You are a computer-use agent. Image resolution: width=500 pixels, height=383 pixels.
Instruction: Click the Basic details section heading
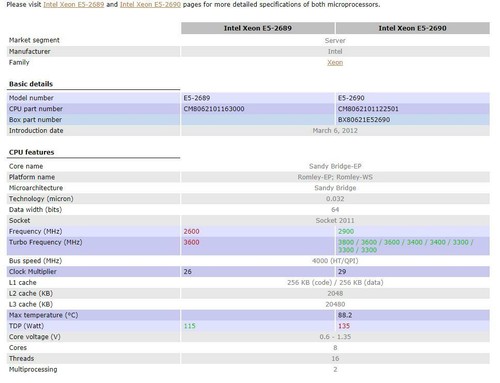[31, 84]
